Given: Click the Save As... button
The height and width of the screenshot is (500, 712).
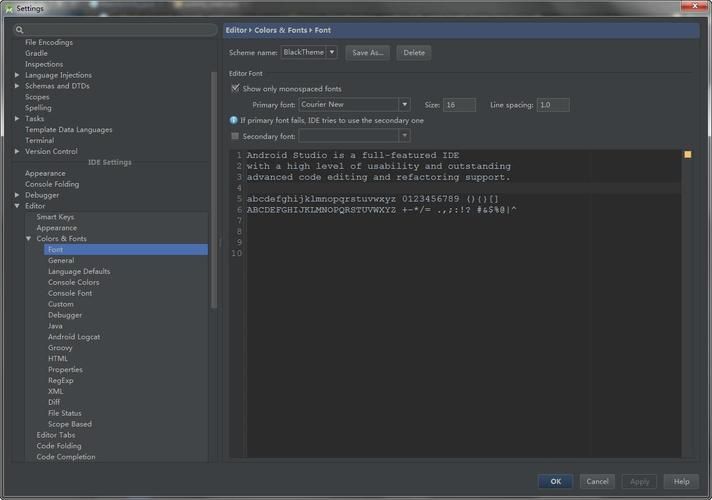Looking at the screenshot, I should 367,52.
